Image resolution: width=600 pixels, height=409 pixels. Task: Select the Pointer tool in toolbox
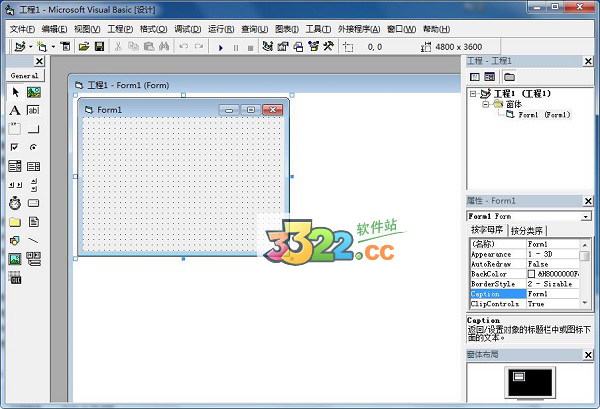(x=15, y=92)
